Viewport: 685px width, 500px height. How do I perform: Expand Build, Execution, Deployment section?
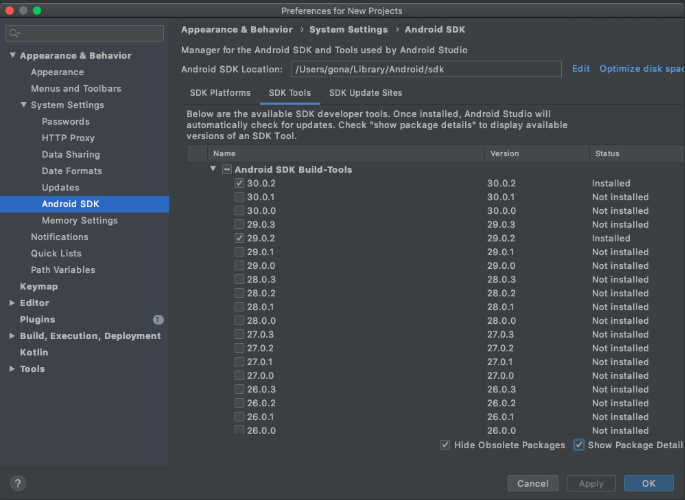click(12, 336)
